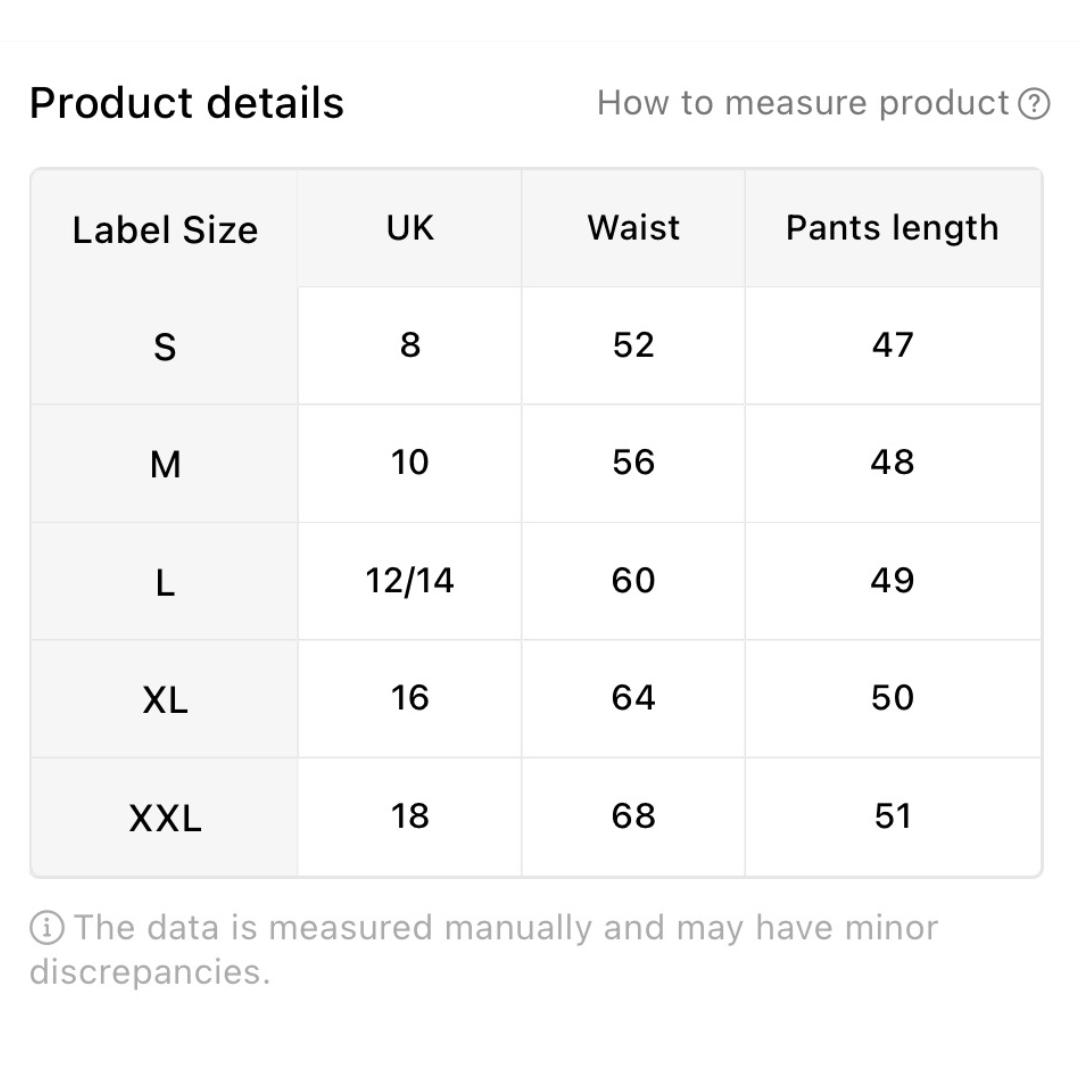Click the info icon beside disclaimer
This screenshot has width=1080, height=1080.
pos(47,928)
